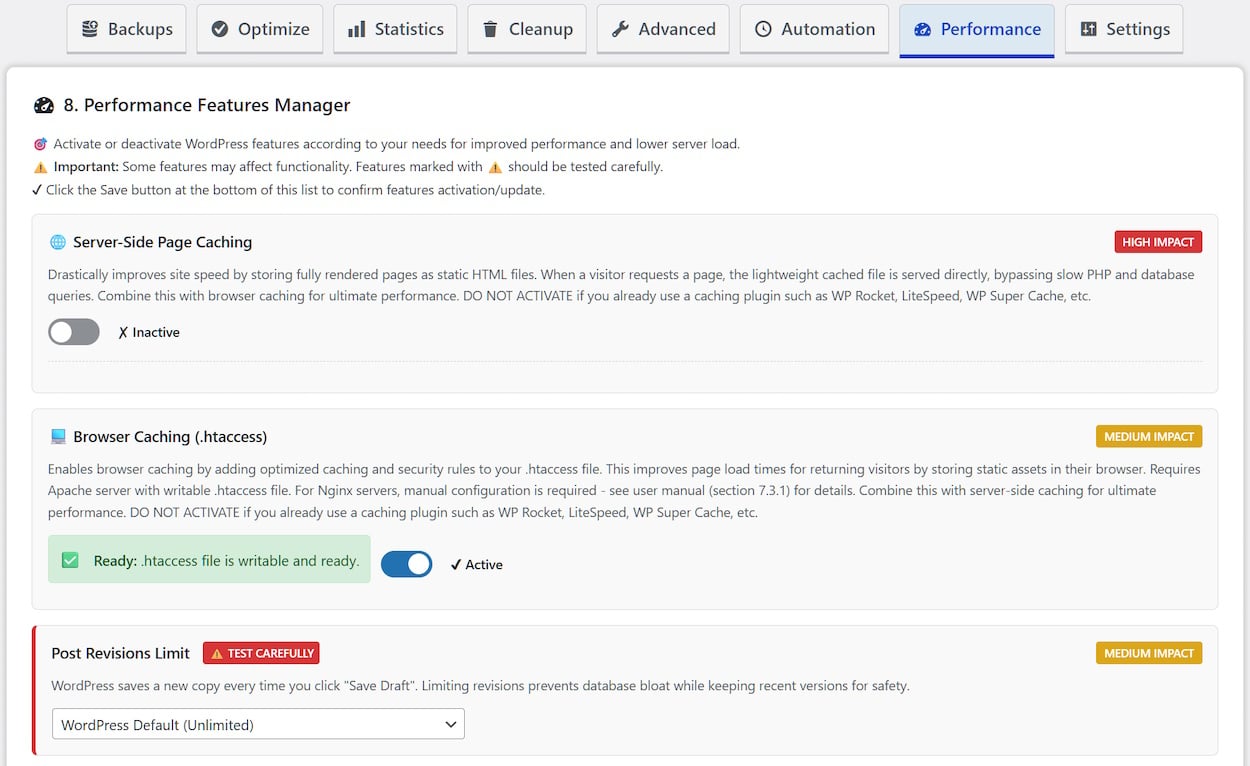1250x766 pixels.
Task: Click the Post Revisions MEDIUM IMPACT badge
Action: point(1148,653)
